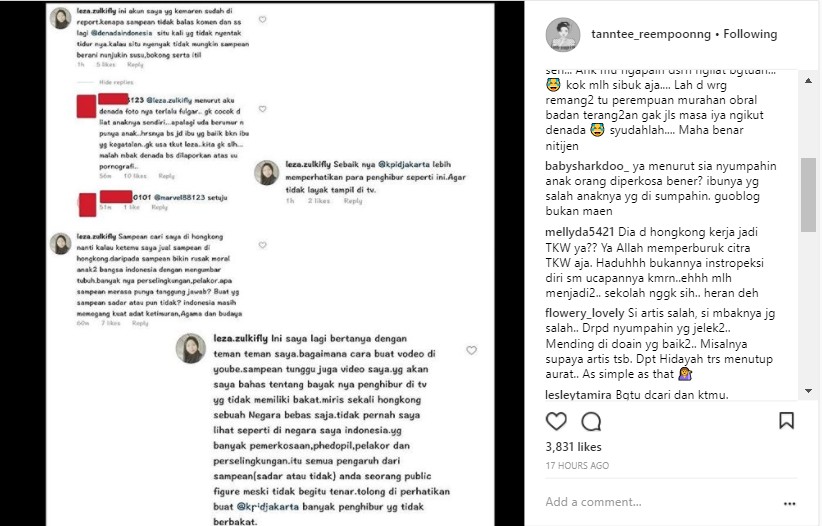The height and width of the screenshot is (526, 822).
Task: Open flowery_lovely commenter profile
Action: pyautogui.click(x=585, y=314)
